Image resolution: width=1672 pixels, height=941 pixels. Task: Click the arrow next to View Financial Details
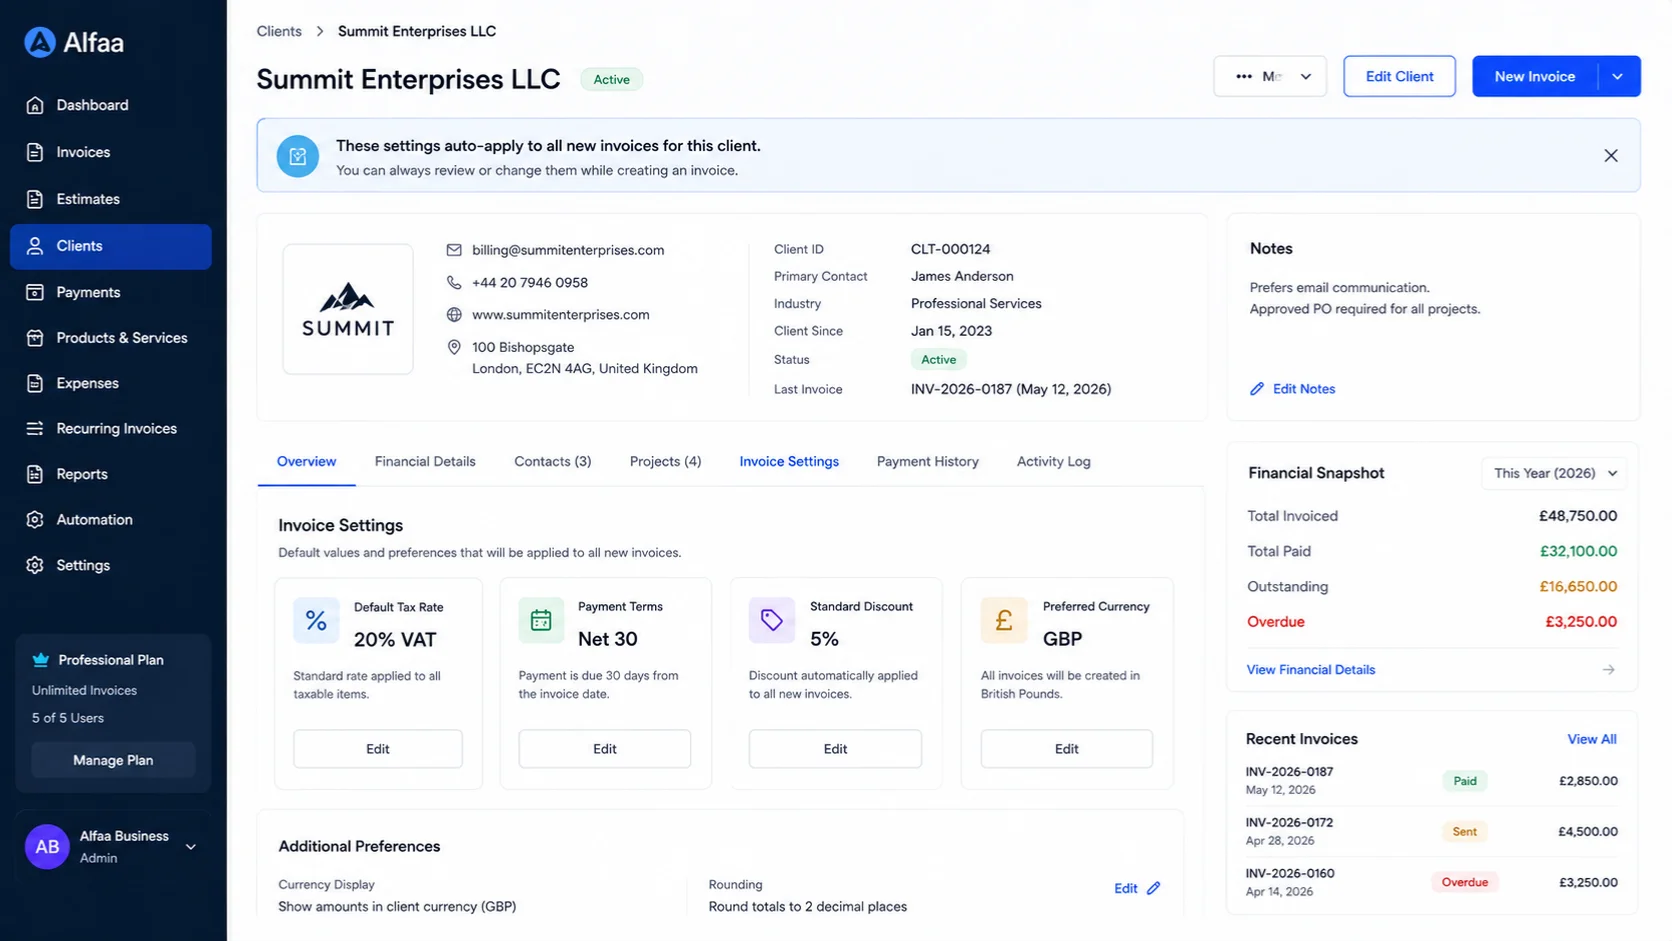coord(1608,670)
